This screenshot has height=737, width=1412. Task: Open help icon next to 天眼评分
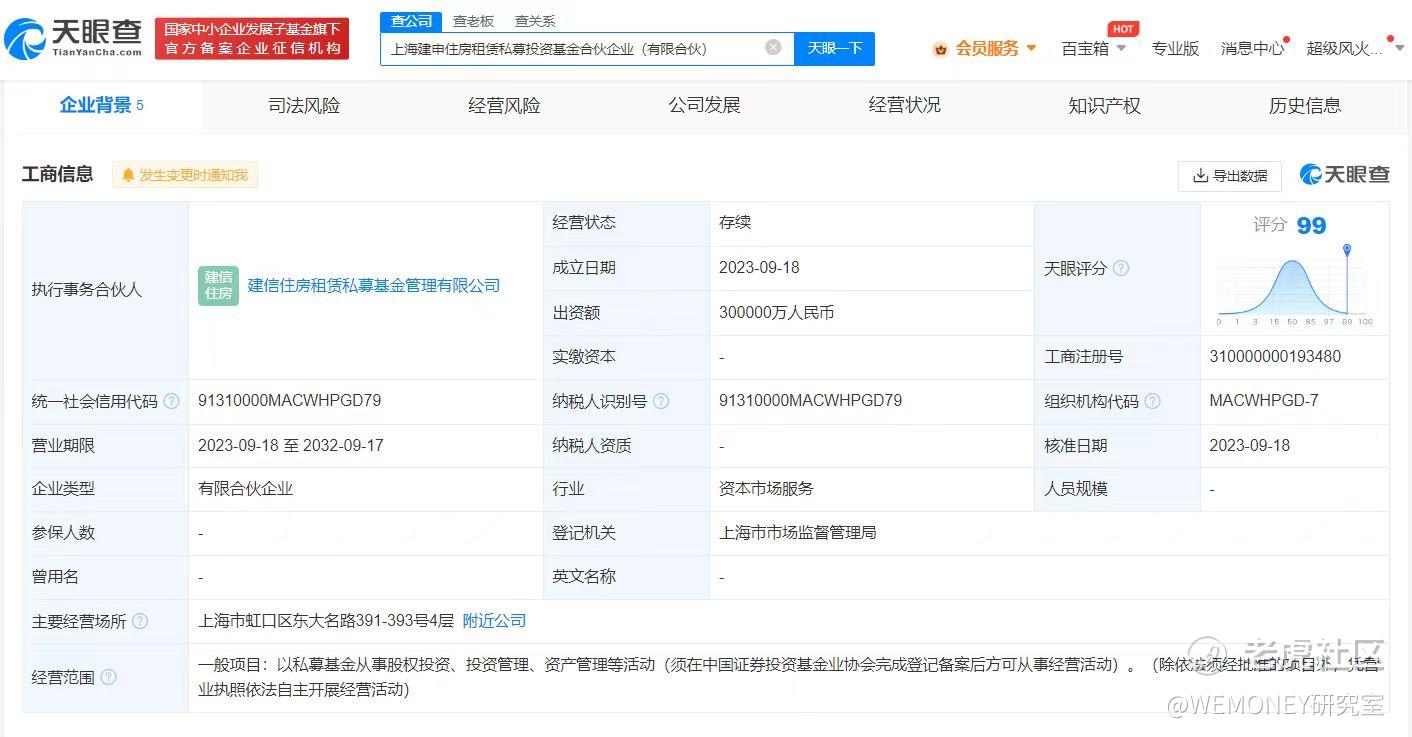(1121, 268)
